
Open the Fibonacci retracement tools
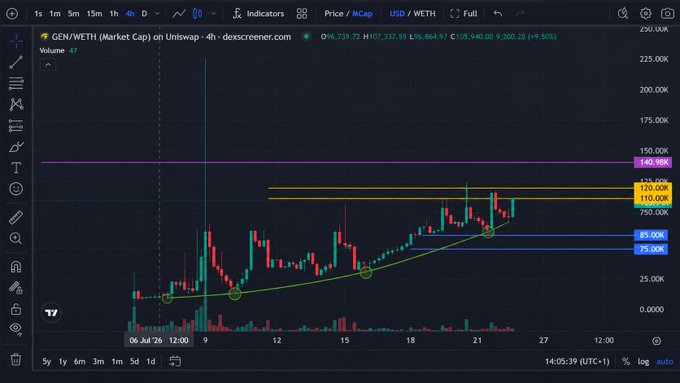tap(16, 83)
